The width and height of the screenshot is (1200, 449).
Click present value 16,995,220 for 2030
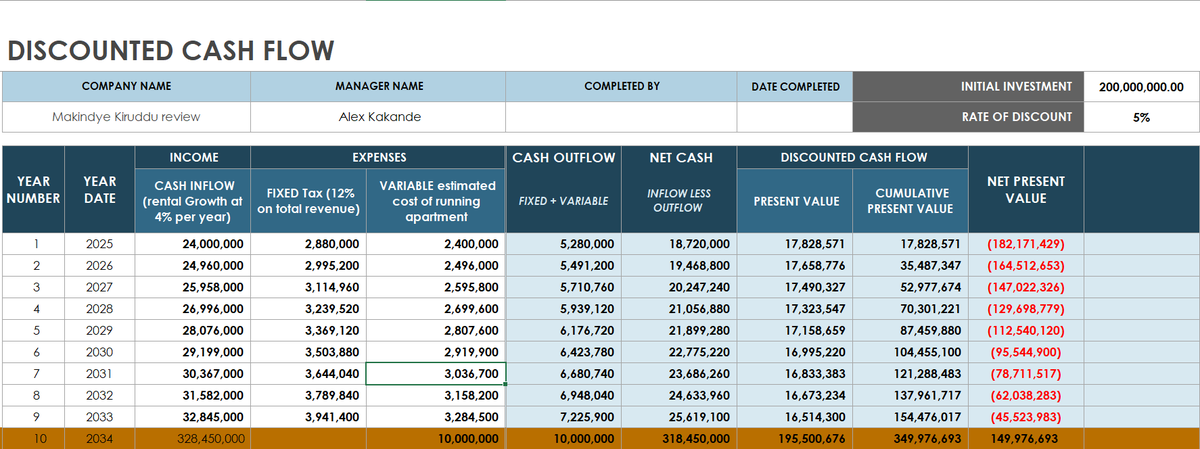click(x=794, y=352)
